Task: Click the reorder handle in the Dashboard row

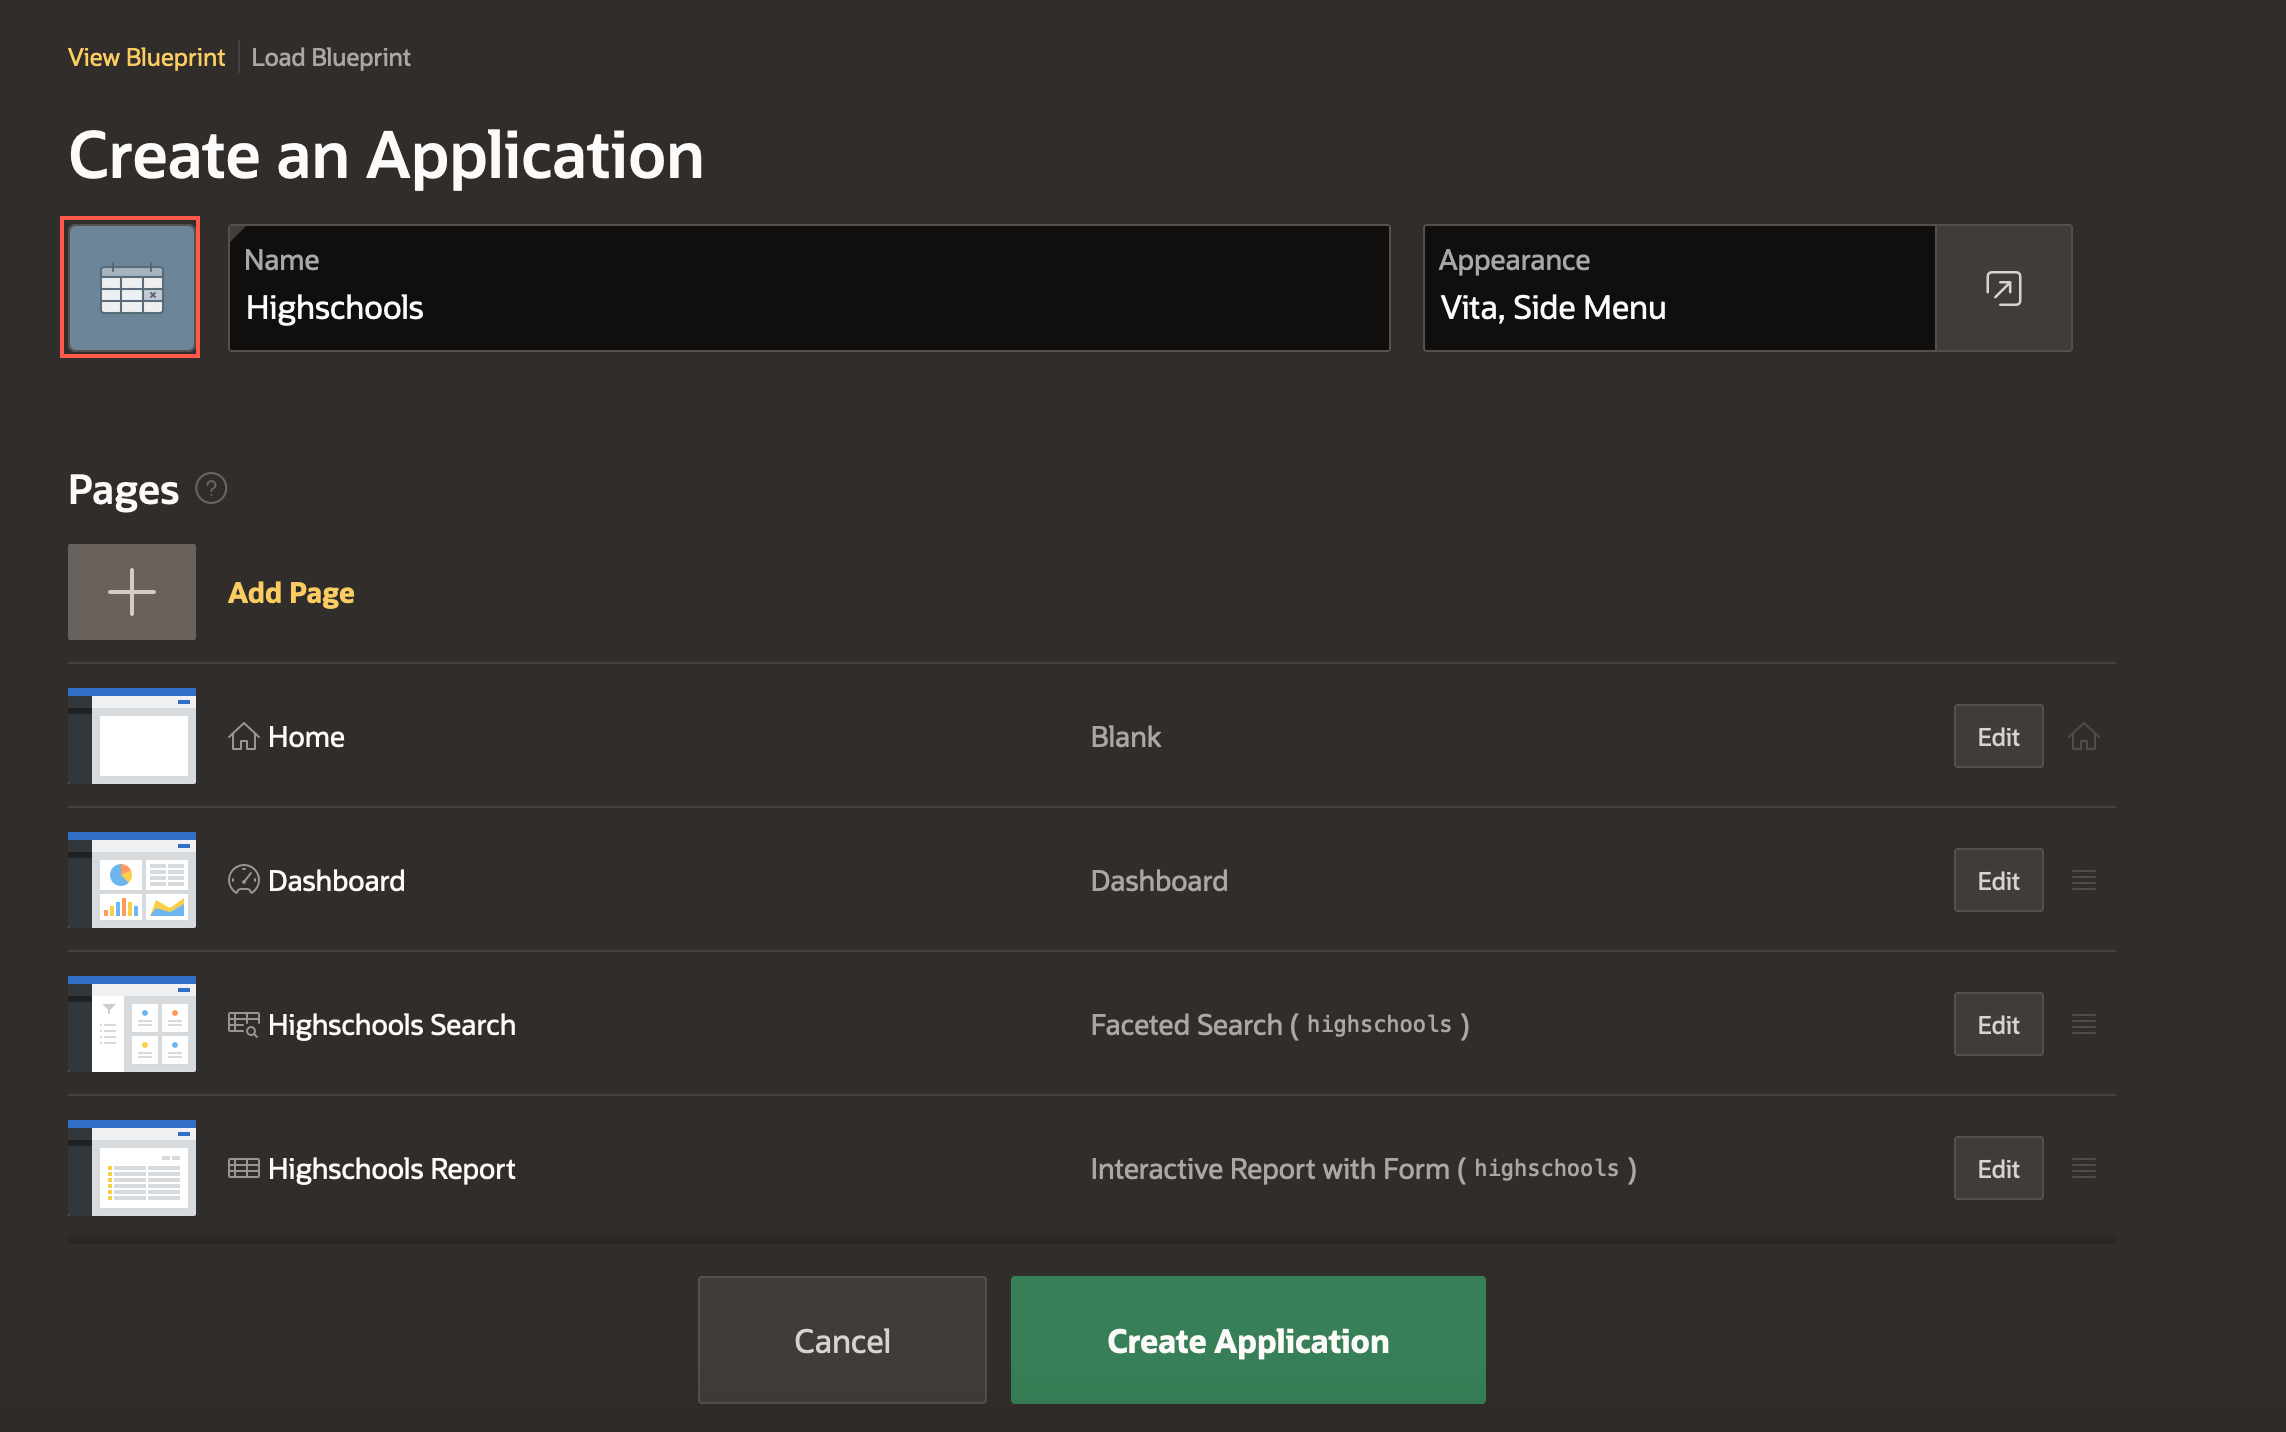Action: [2084, 880]
